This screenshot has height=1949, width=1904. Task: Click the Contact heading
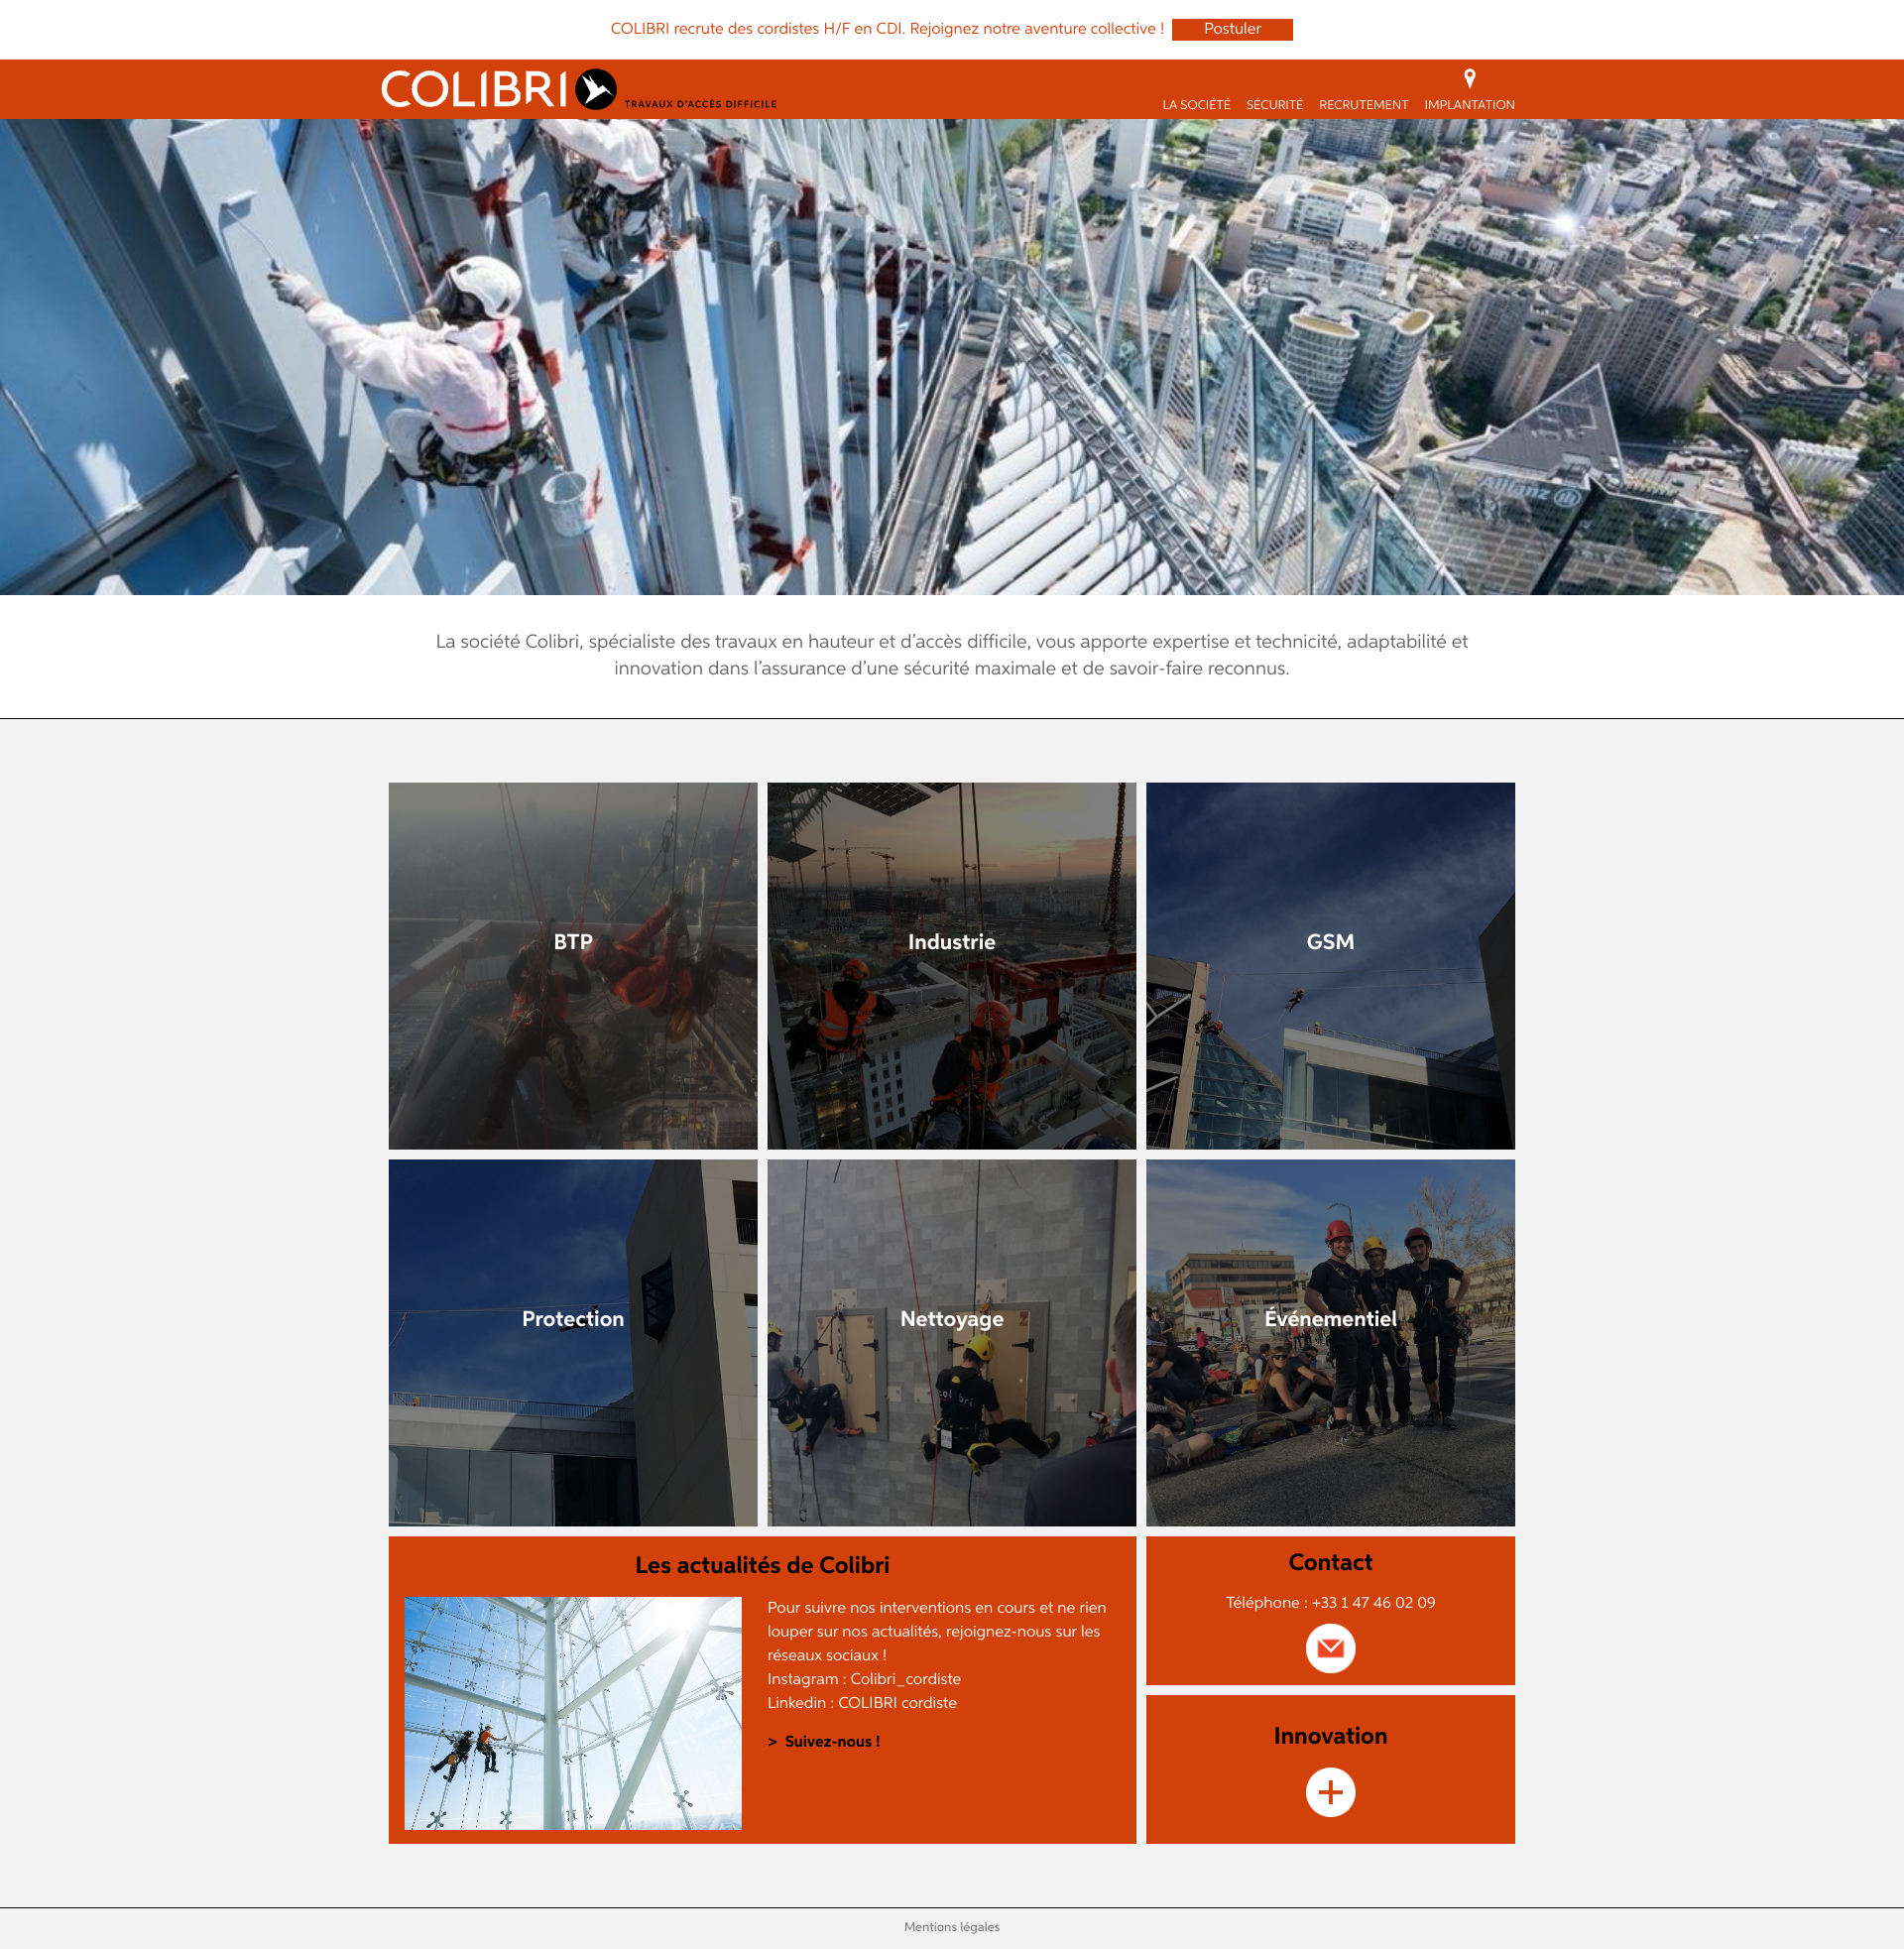pyautogui.click(x=1330, y=1562)
